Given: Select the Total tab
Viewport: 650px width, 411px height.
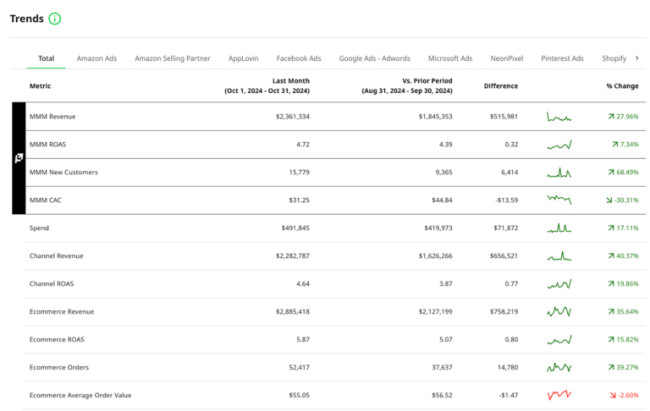Looking at the screenshot, I should click(x=46, y=59).
